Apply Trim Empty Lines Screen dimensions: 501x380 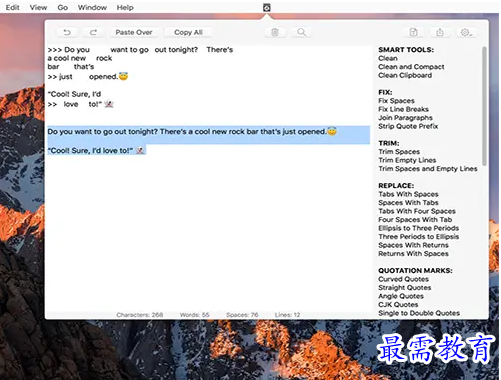[407, 160]
